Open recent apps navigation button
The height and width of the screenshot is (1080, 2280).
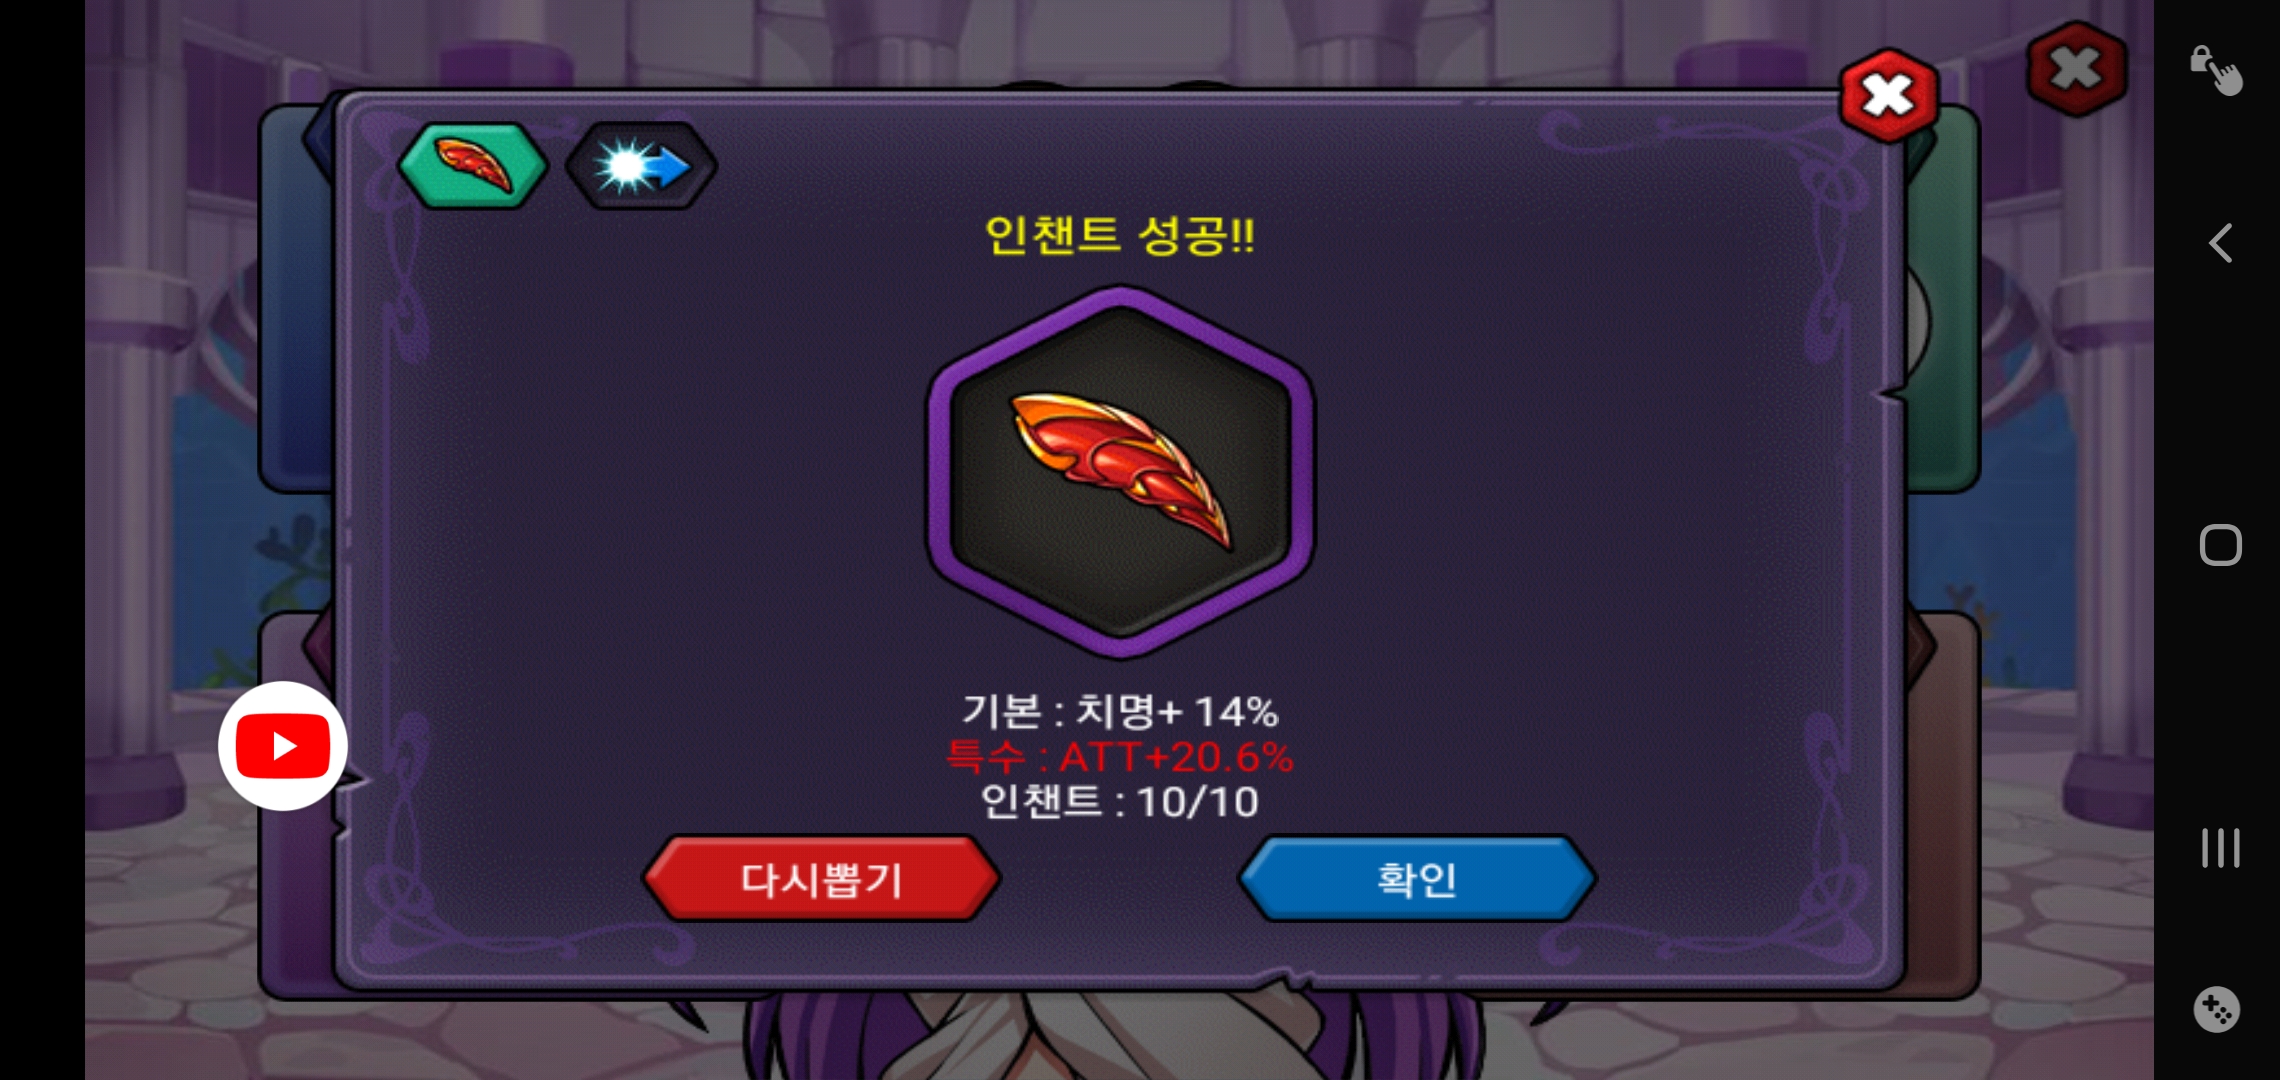click(2220, 848)
